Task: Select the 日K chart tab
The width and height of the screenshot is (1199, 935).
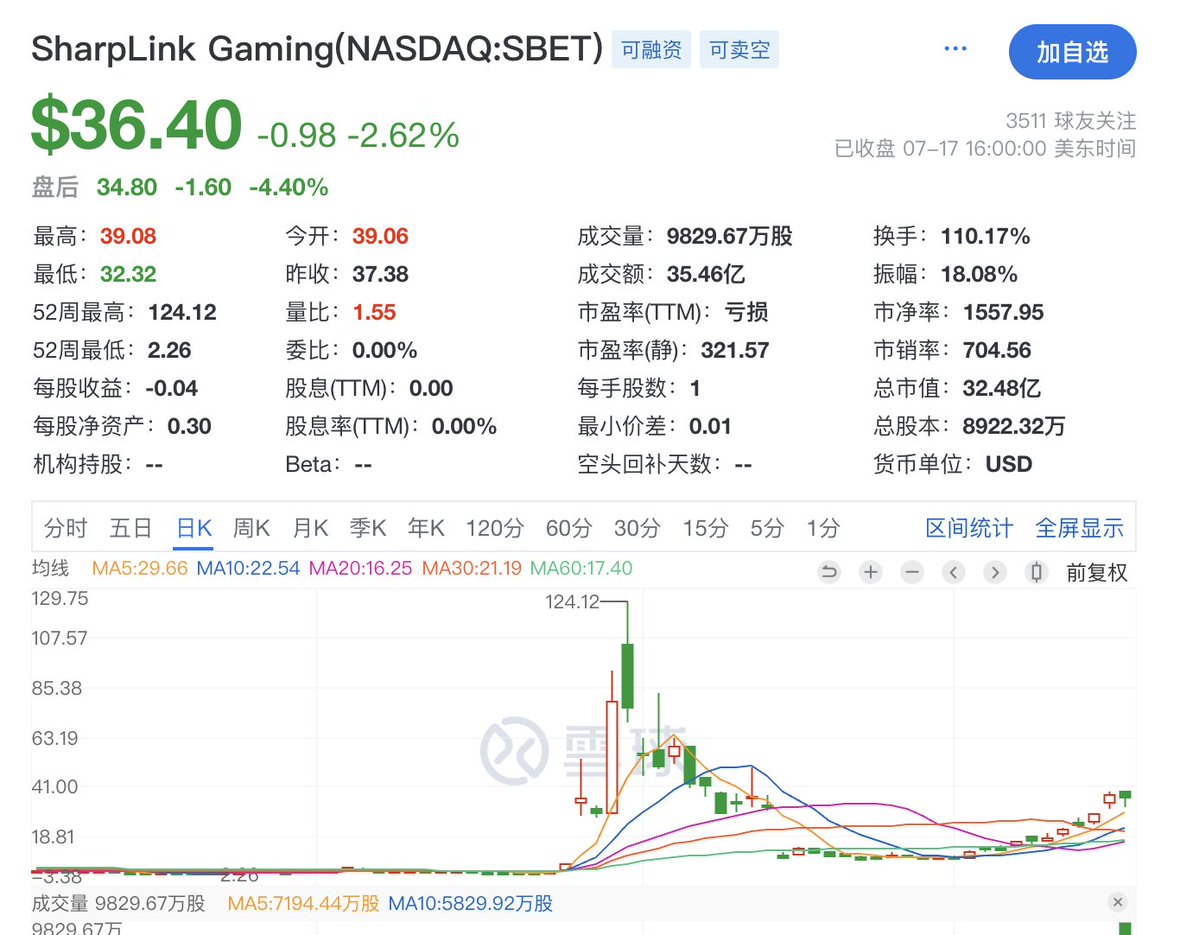Action: pos(193,528)
